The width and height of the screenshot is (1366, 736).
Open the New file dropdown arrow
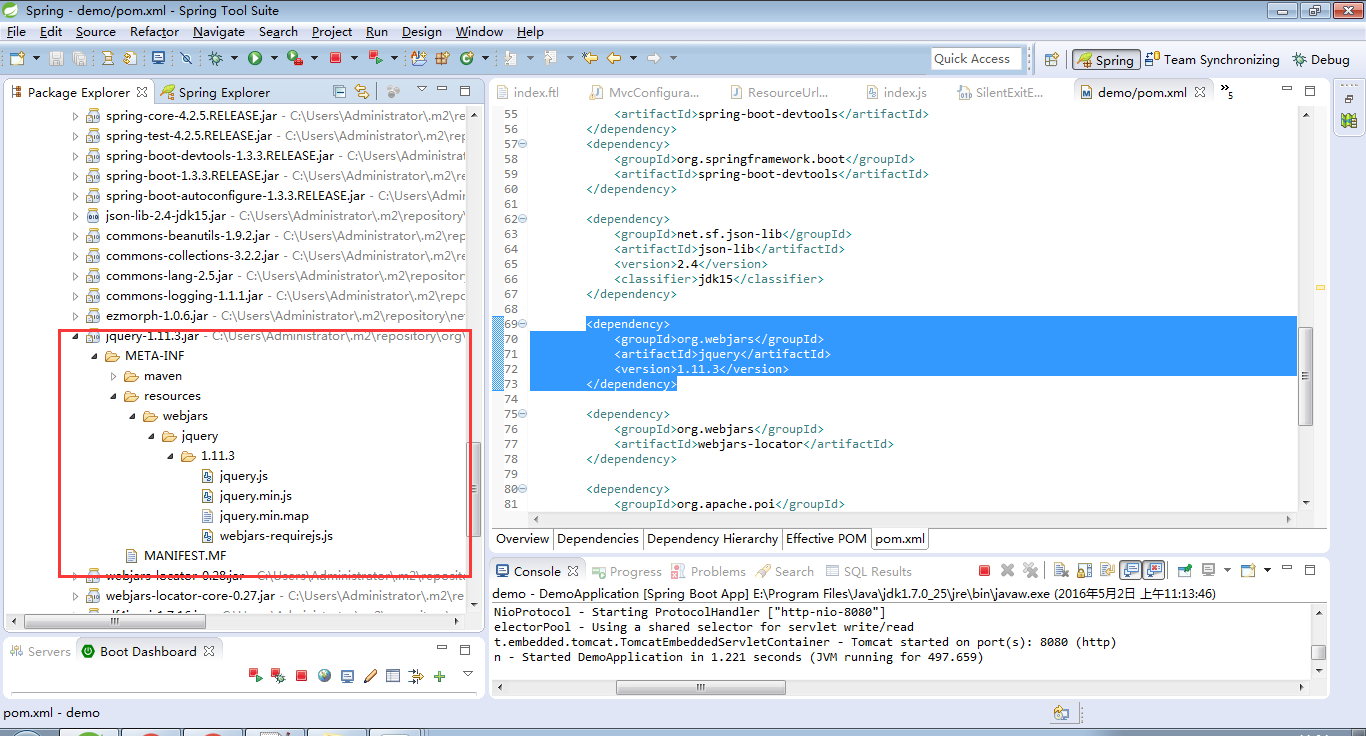pyautogui.click(x=34, y=59)
